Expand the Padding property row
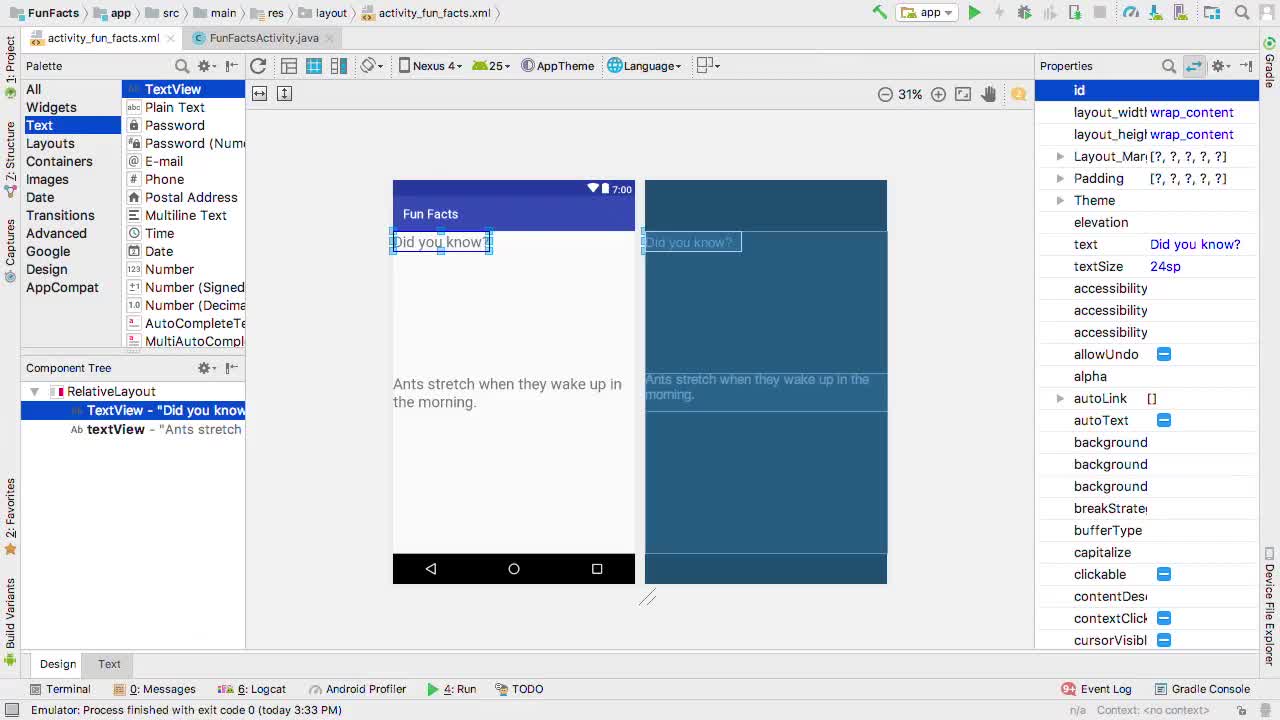This screenshot has height=720, width=1280. 1060,178
